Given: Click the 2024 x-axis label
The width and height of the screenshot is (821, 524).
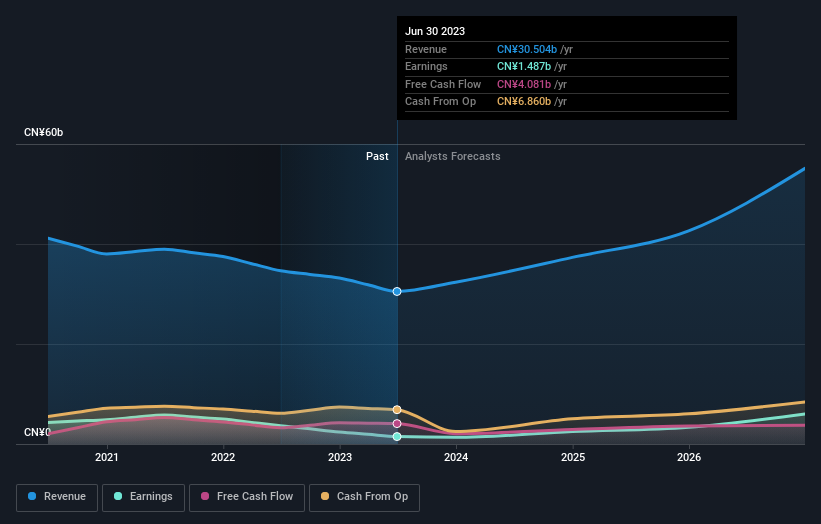Looking at the screenshot, I should 456,457.
